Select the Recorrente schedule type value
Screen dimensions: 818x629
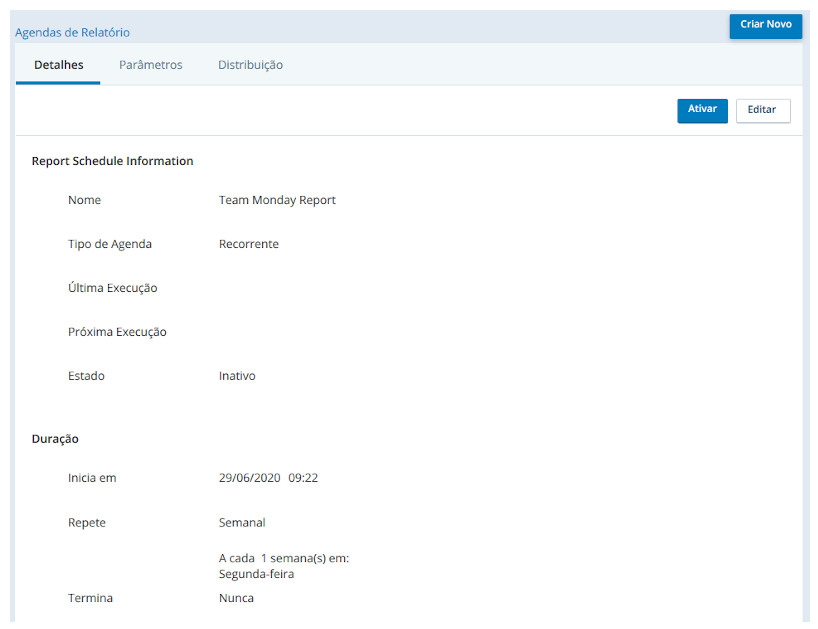click(248, 244)
